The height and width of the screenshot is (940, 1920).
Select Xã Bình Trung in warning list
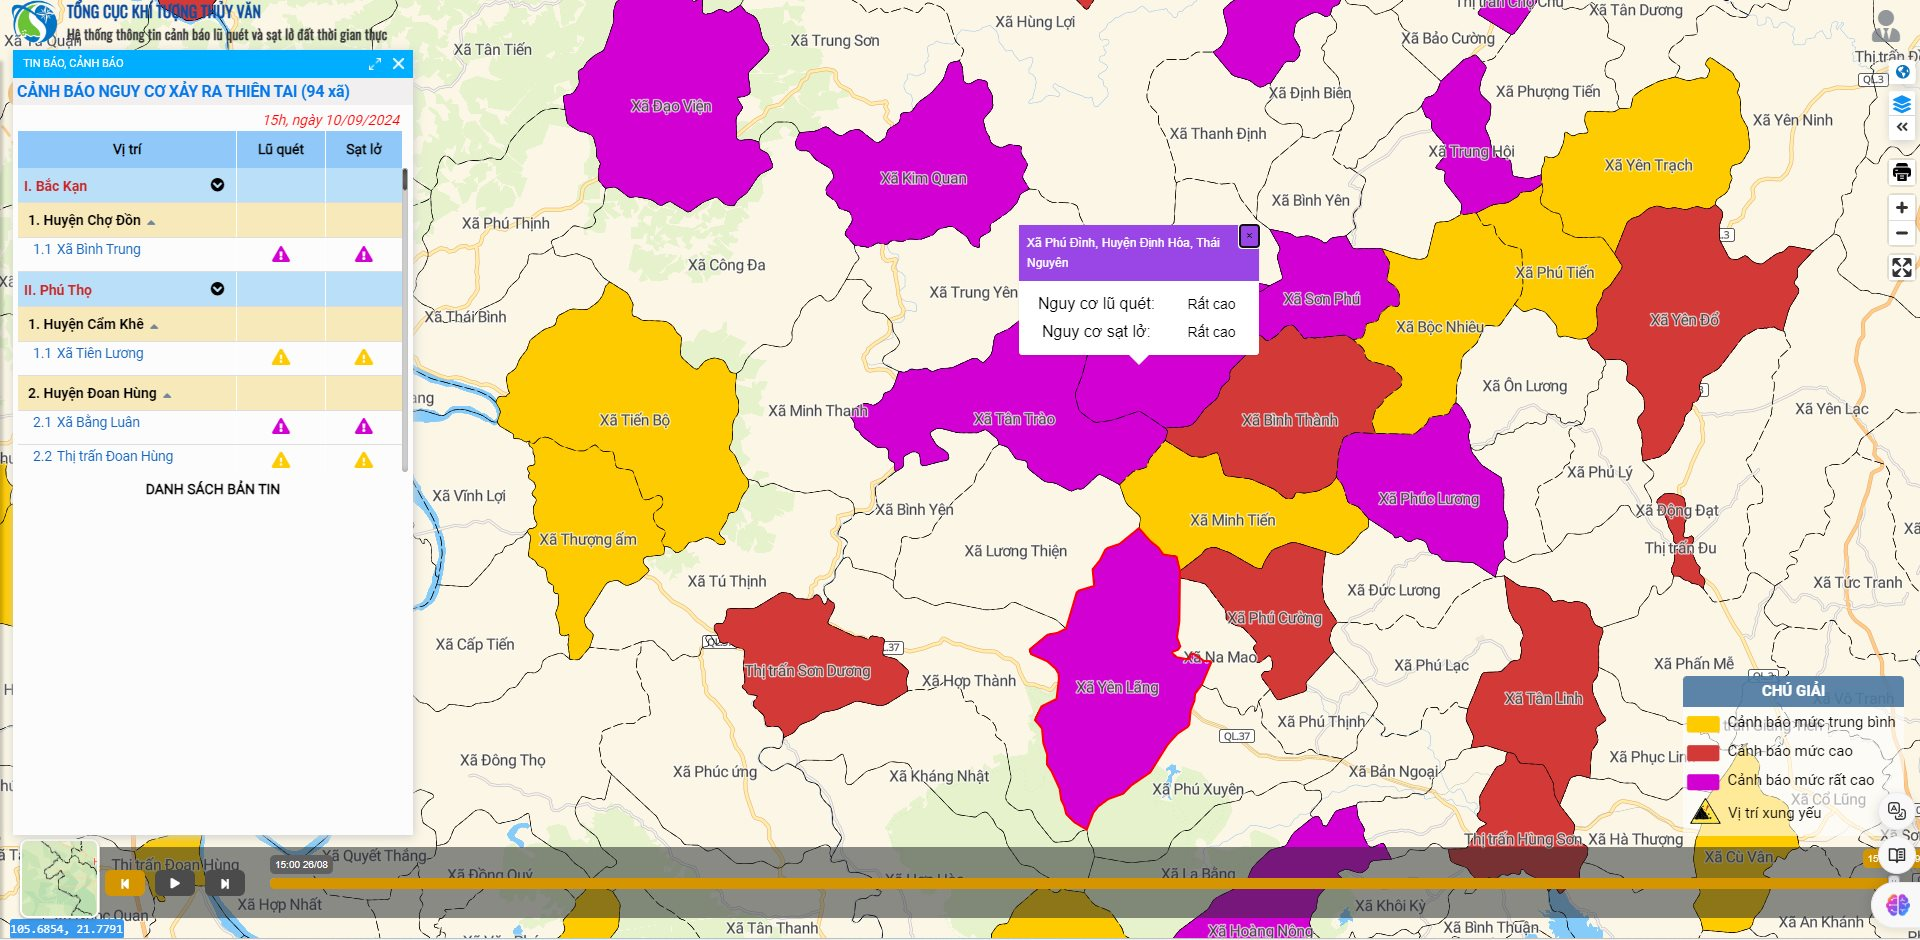coord(98,249)
